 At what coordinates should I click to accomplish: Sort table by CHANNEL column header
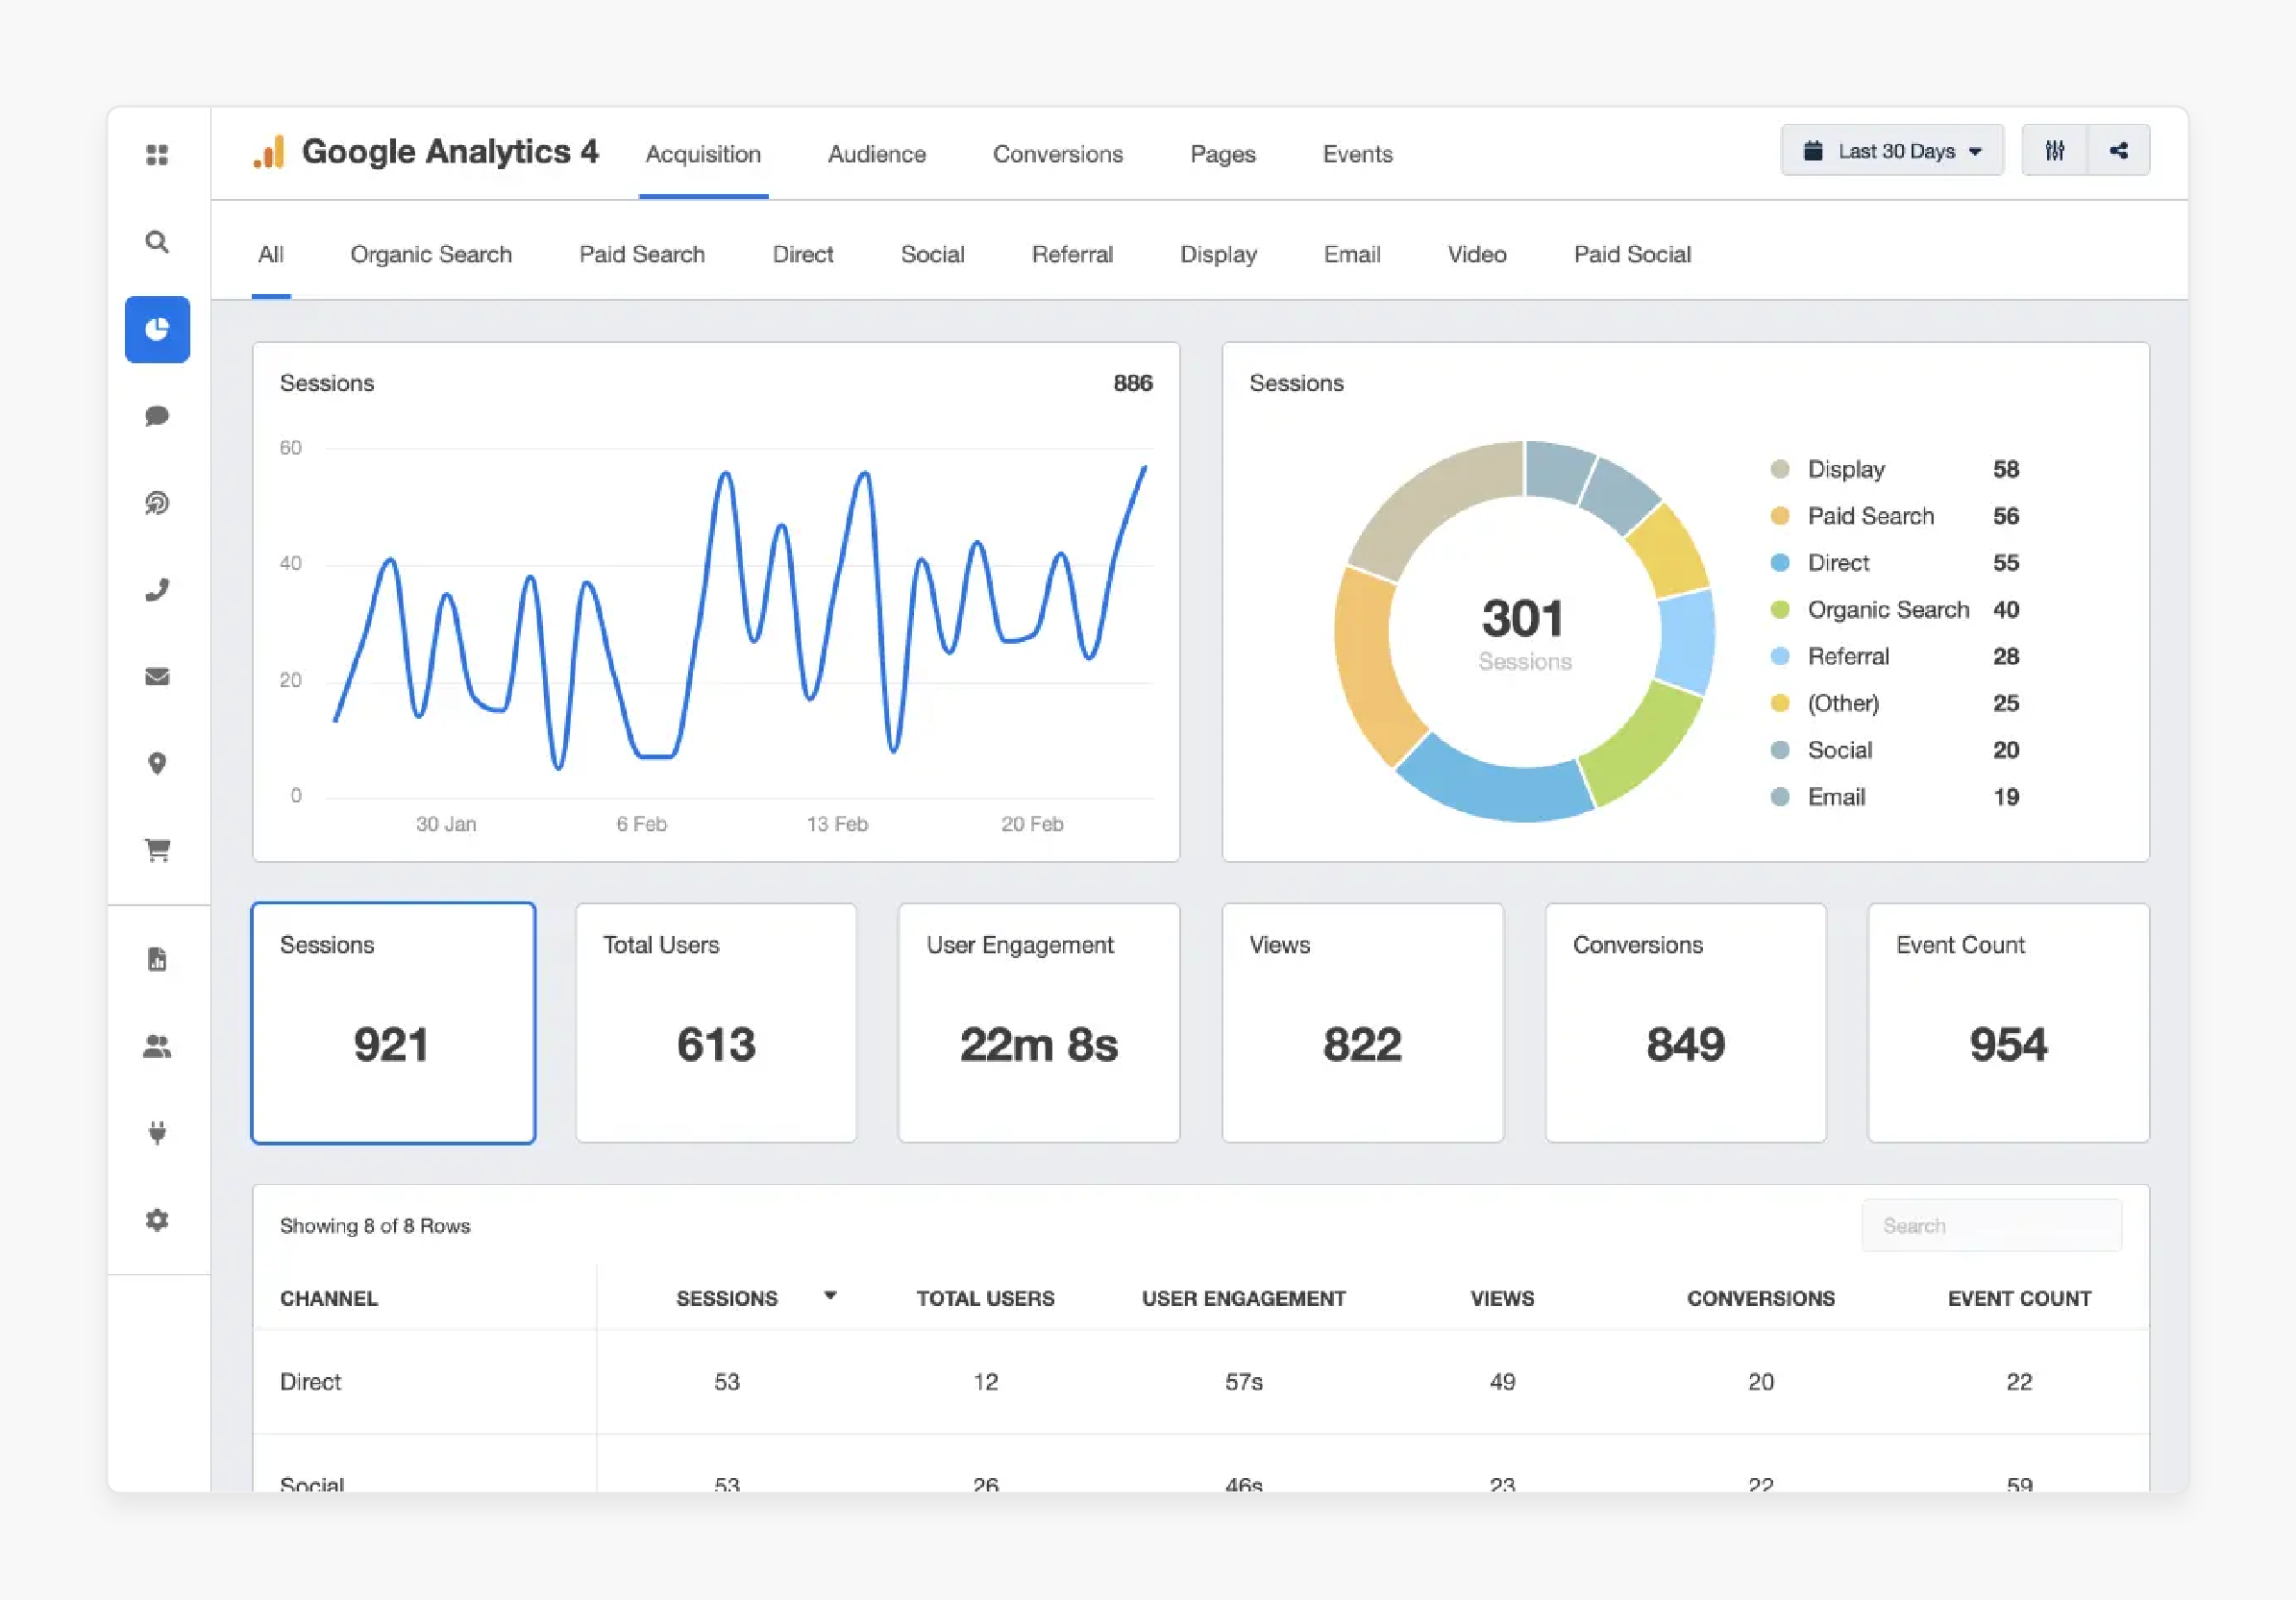pos(329,1298)
